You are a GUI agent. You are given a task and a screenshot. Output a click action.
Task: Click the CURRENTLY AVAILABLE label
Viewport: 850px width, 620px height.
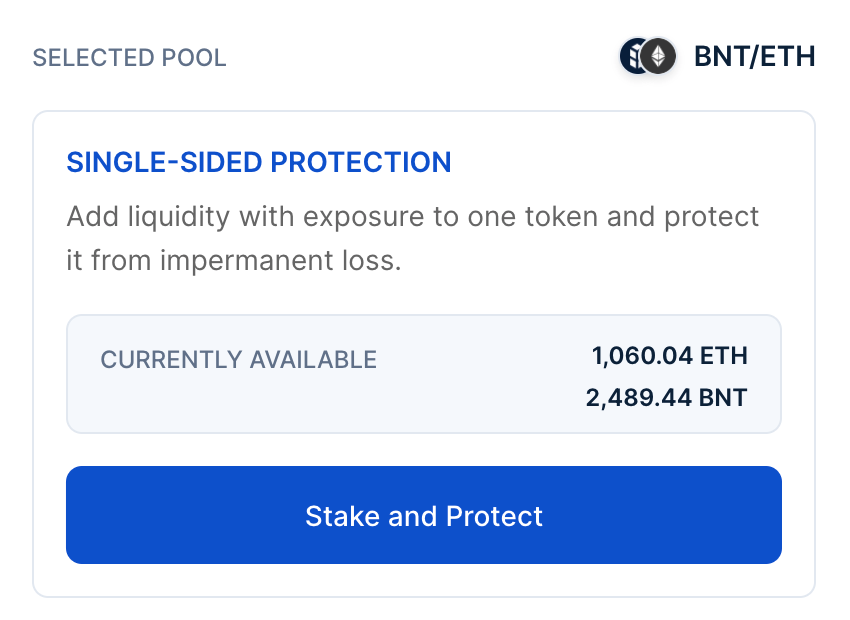pyautogui.click(x=239, y=359)
